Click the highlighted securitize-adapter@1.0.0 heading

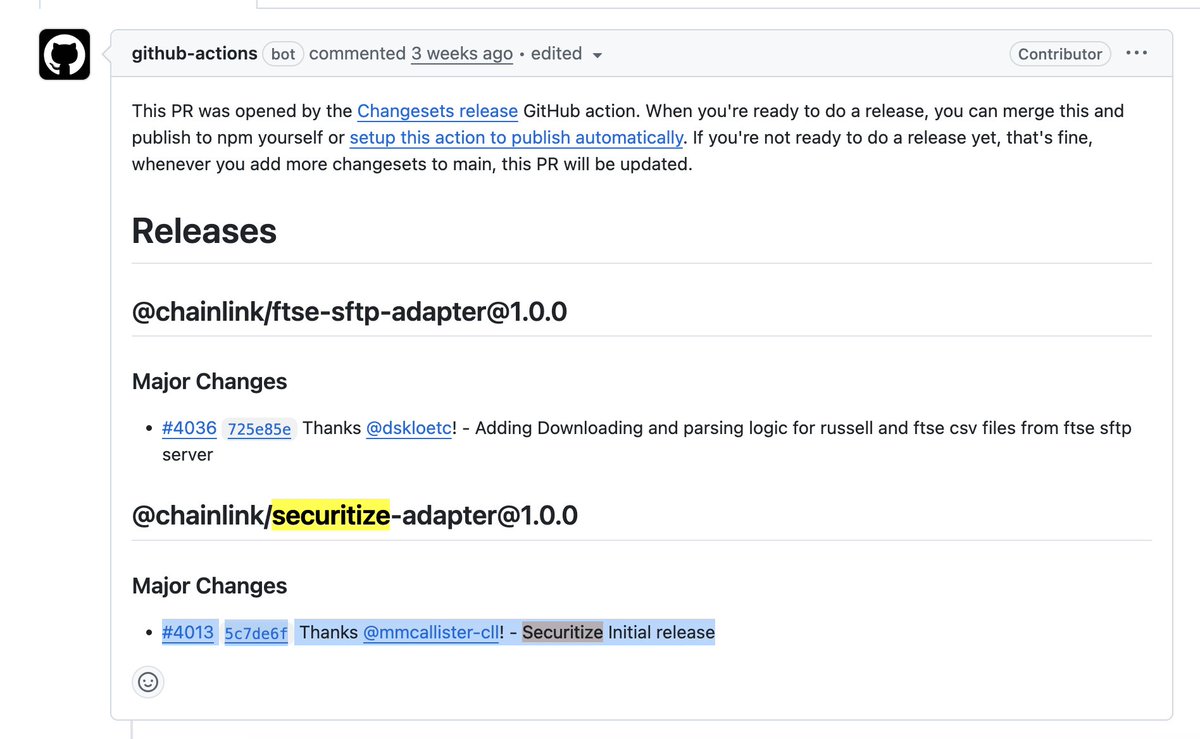[355, 516]
